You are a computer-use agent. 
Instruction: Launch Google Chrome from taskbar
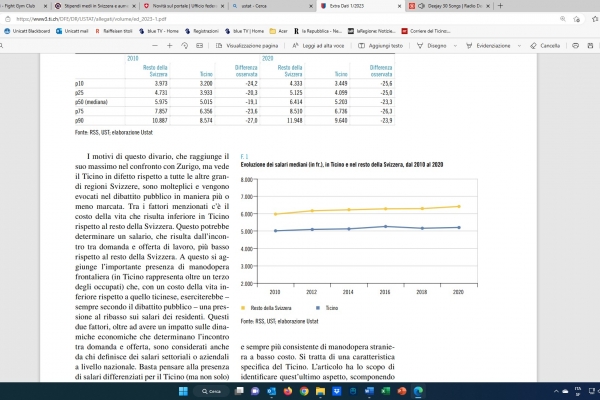(304, 391)
